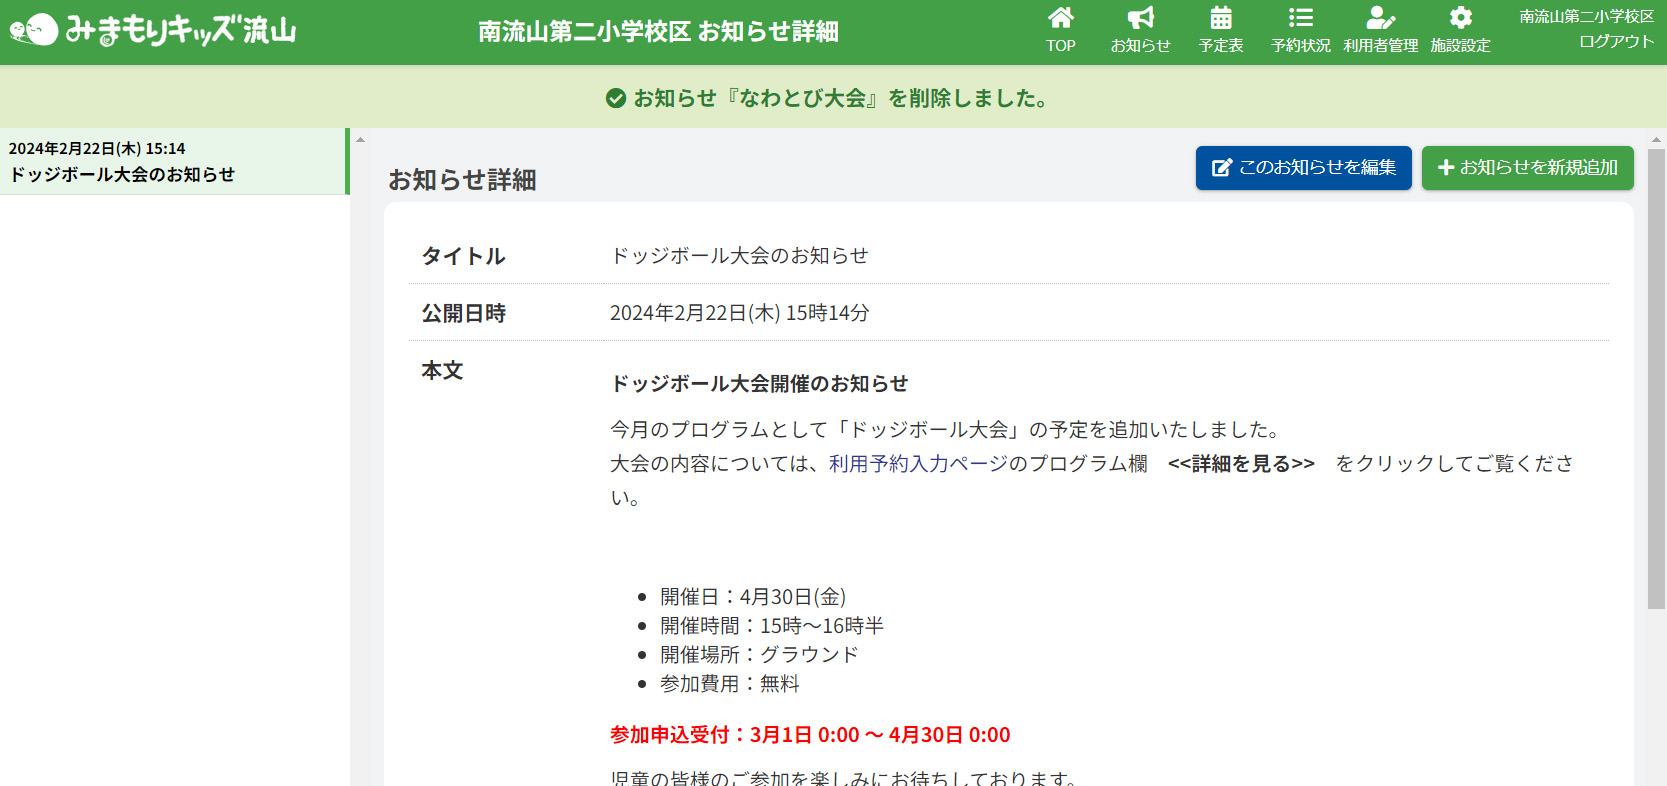
Task: Open the 施設設定 gear icon
Action: click(1460, 18)
